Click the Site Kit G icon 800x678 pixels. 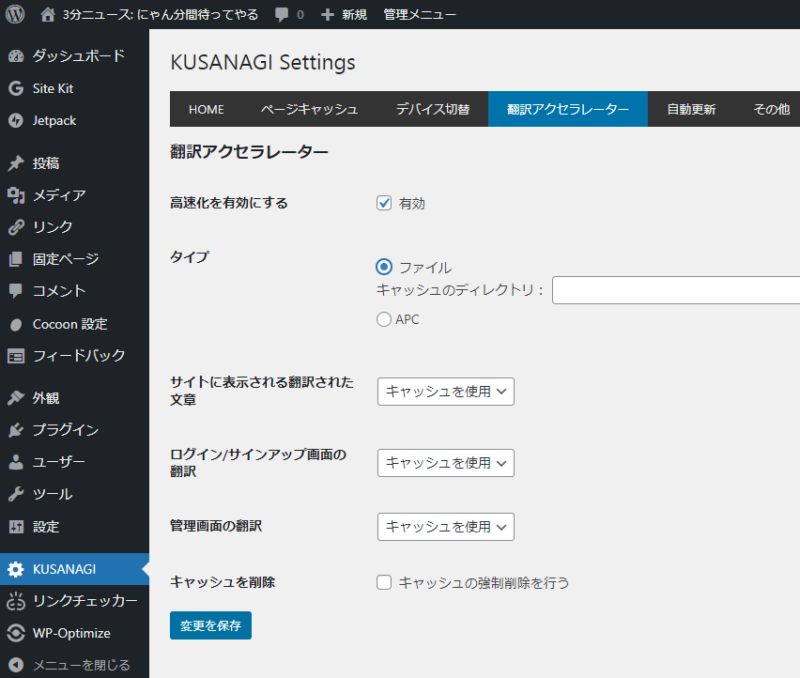pyautogui.click(x=16, y=88)
